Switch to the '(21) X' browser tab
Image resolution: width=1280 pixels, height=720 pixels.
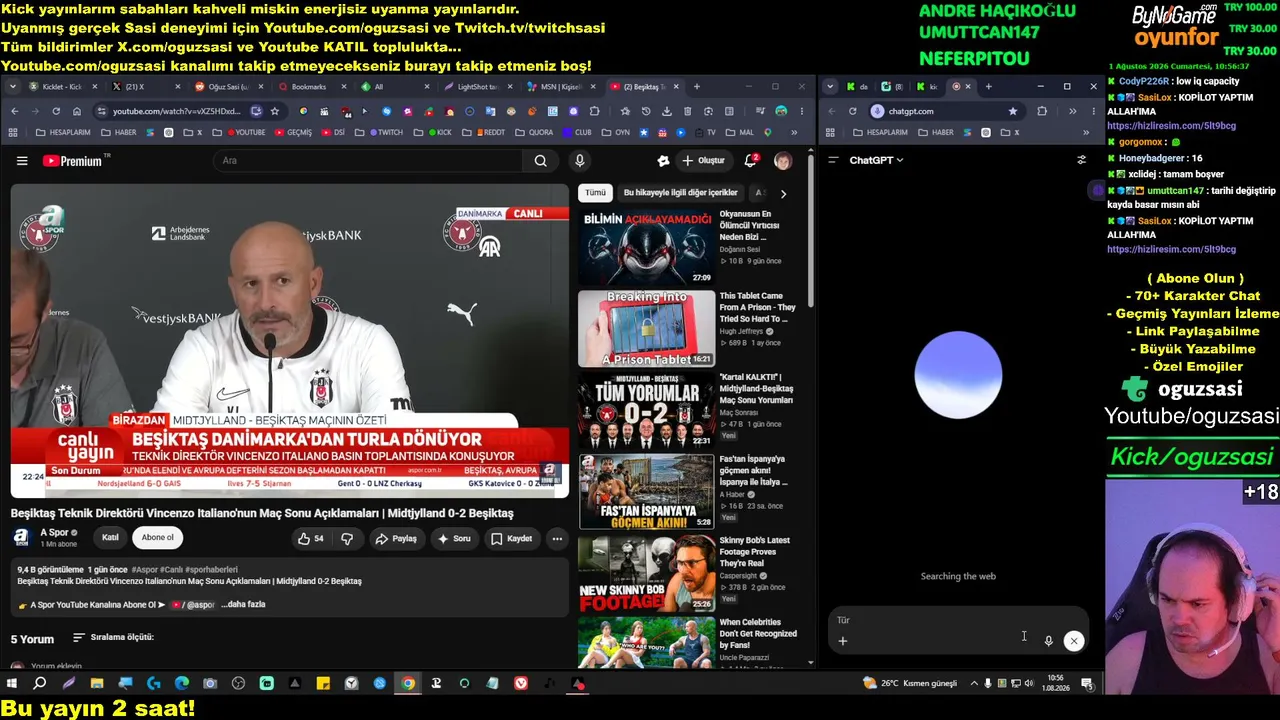(x=145, y=87)
